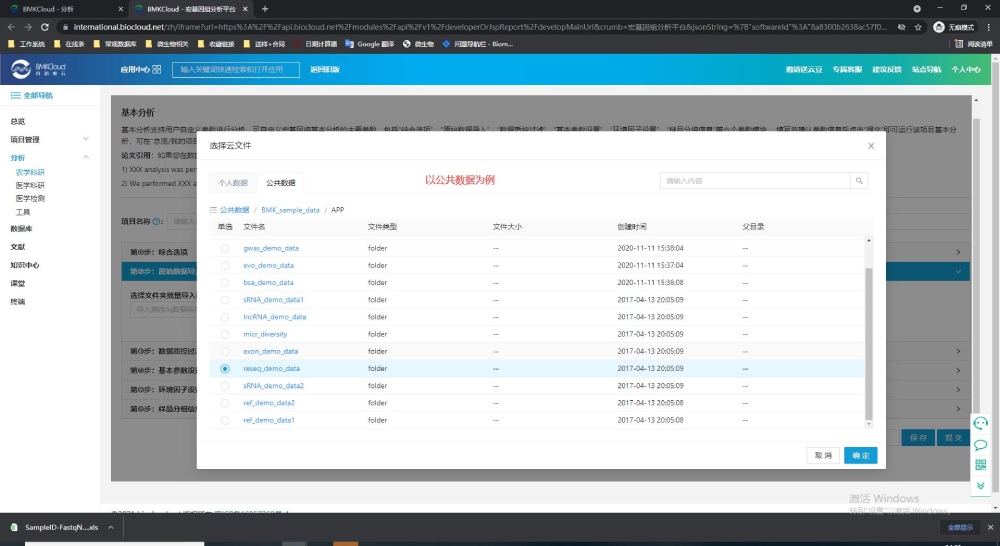1000x546 pixels.
Task: Open the 应用中心 dropdown in header
Action: [140, 69]
